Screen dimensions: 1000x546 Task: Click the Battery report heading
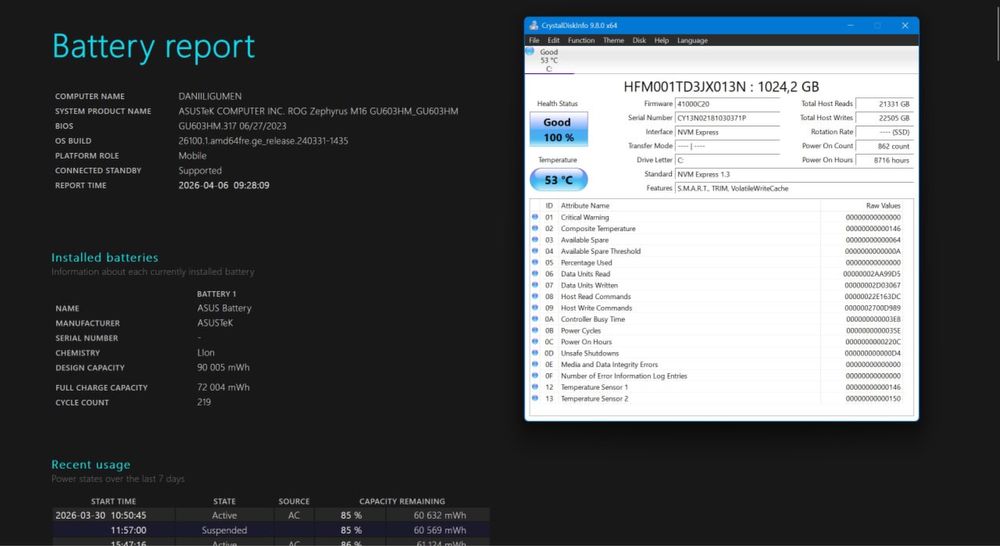(154, 47)
